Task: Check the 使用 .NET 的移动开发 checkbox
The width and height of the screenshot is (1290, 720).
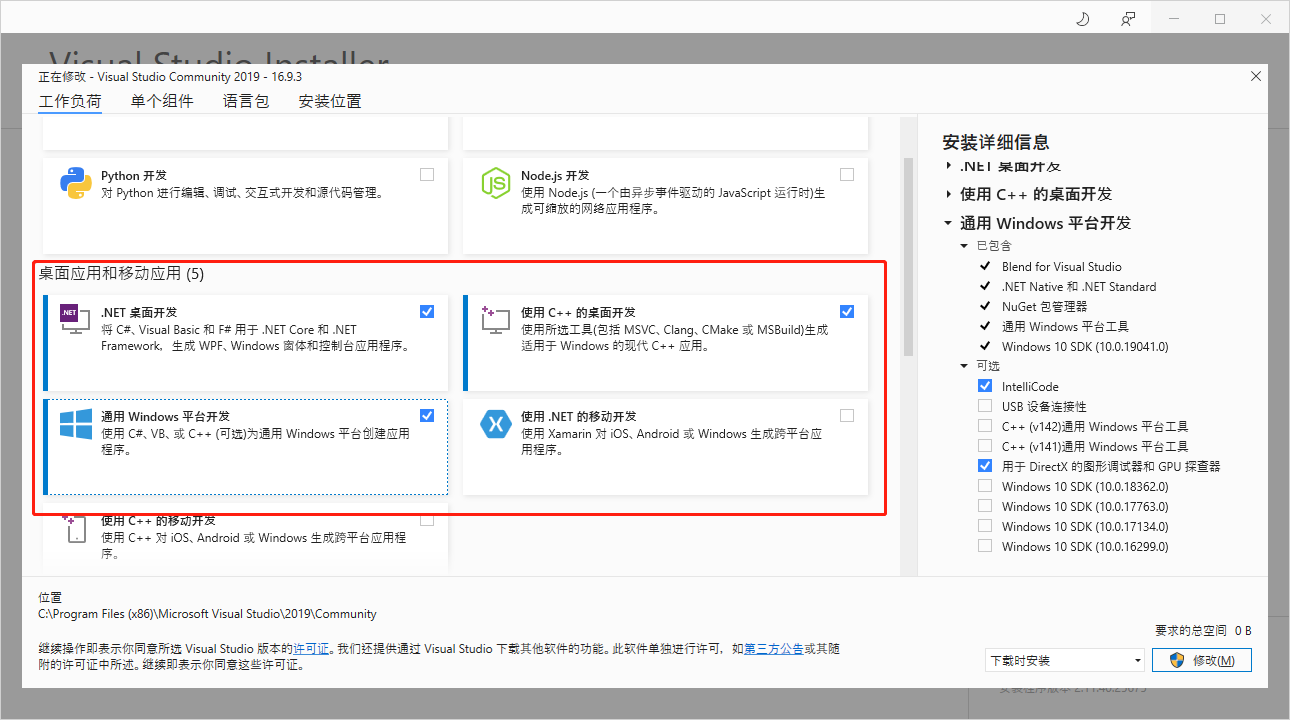Action: (847, 415)
